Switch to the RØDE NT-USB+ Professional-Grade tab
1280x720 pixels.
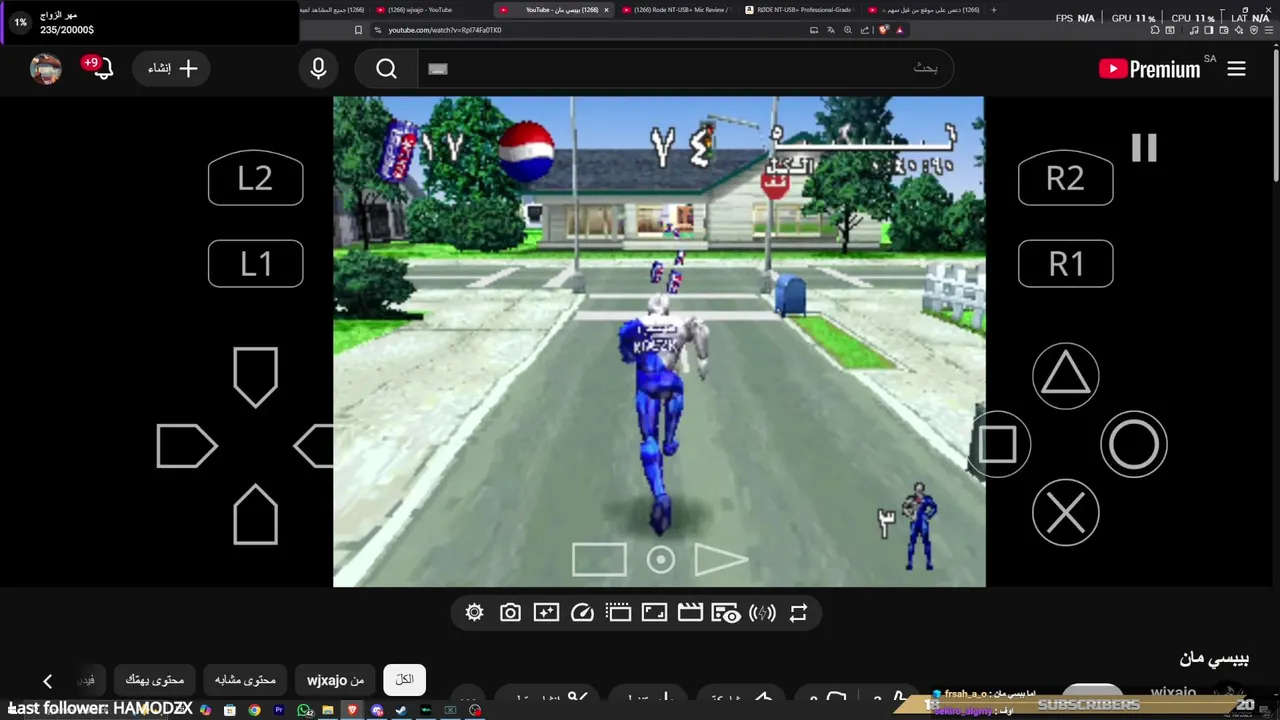point(799,10)
